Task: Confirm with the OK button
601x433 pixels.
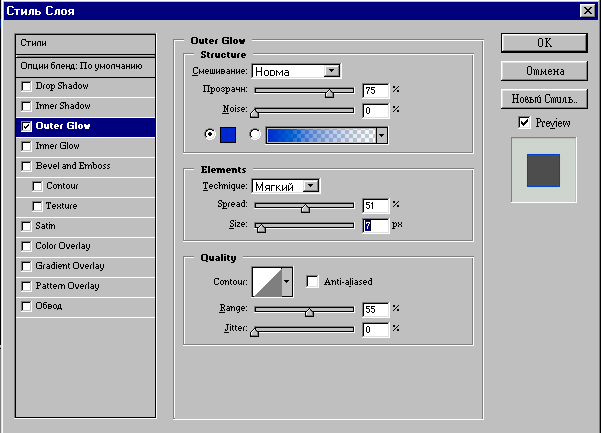Action: 544,43
